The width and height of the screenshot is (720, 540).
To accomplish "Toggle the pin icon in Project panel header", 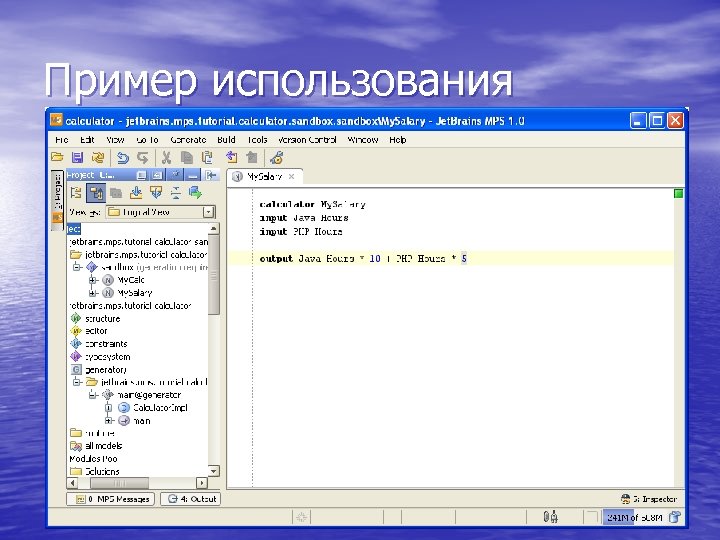I will pos(175,175).
